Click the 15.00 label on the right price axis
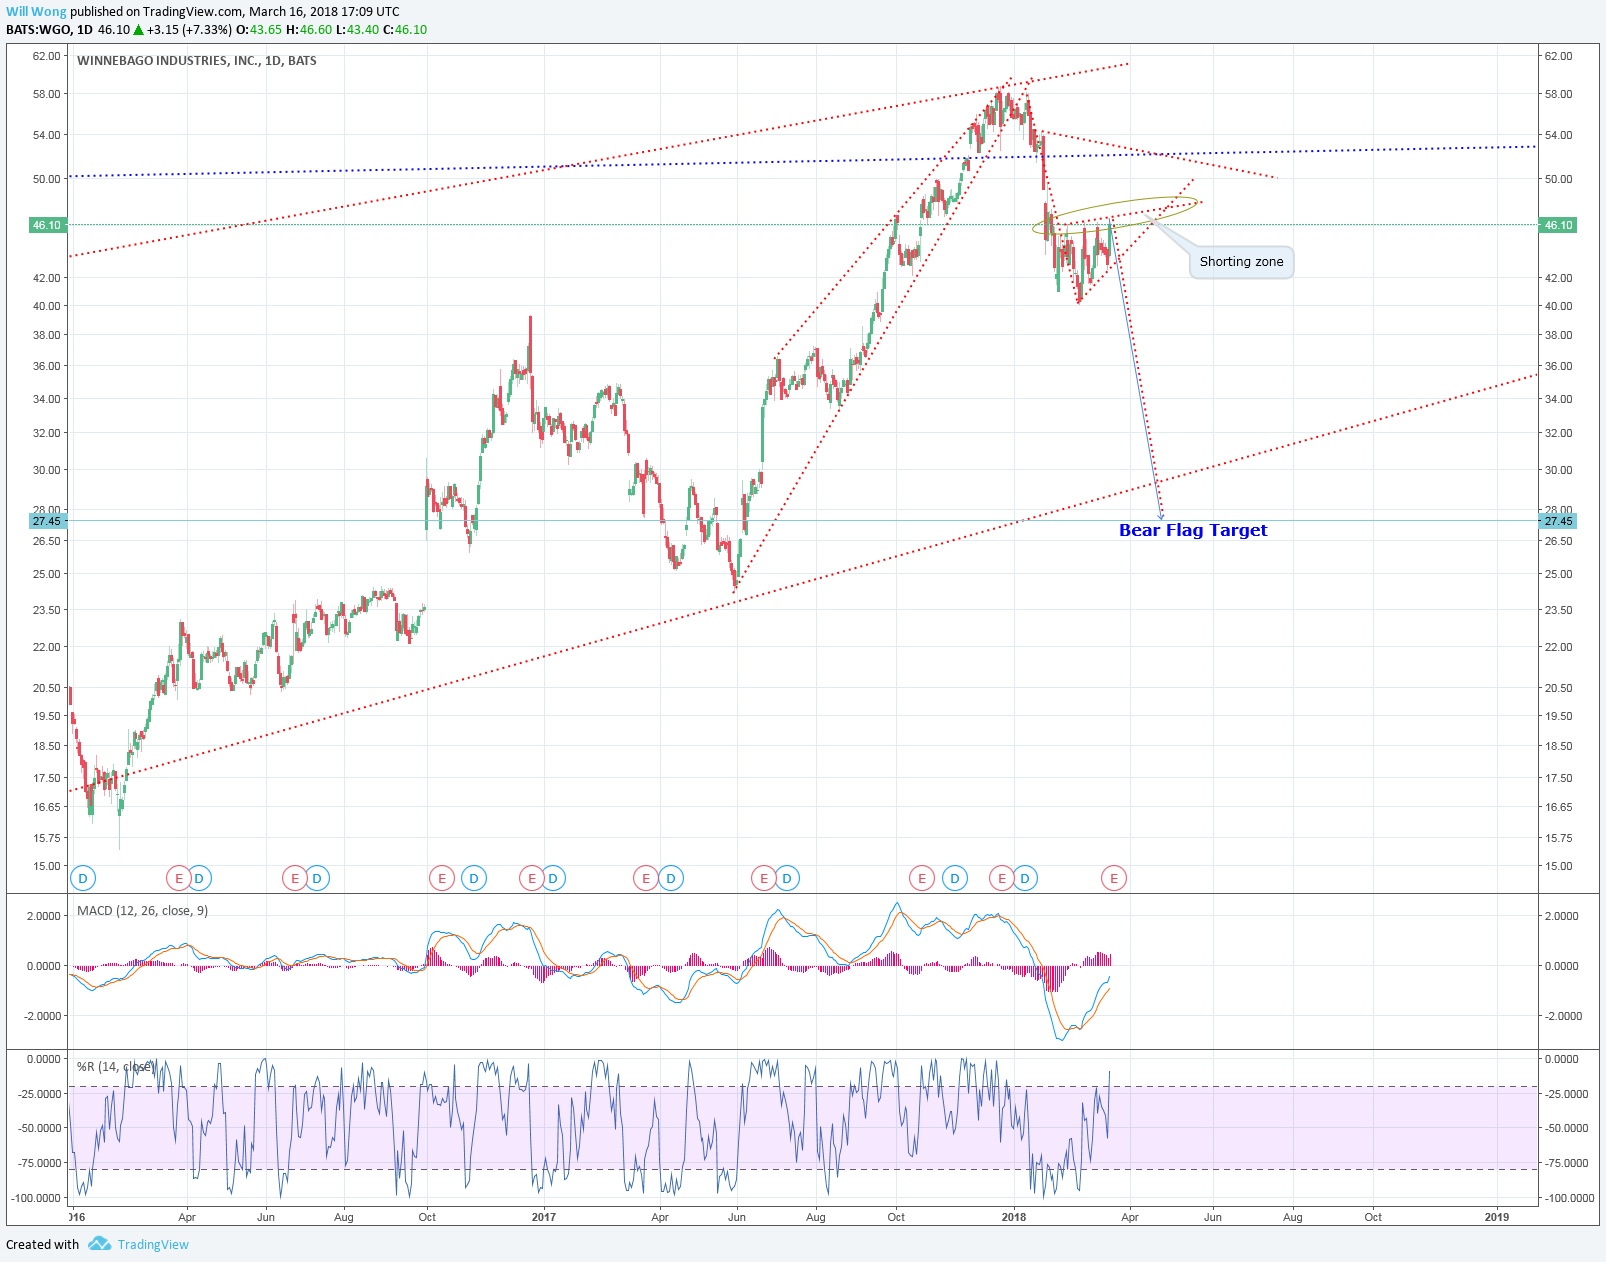Screen dimensions: 1606x1262 1559,866
